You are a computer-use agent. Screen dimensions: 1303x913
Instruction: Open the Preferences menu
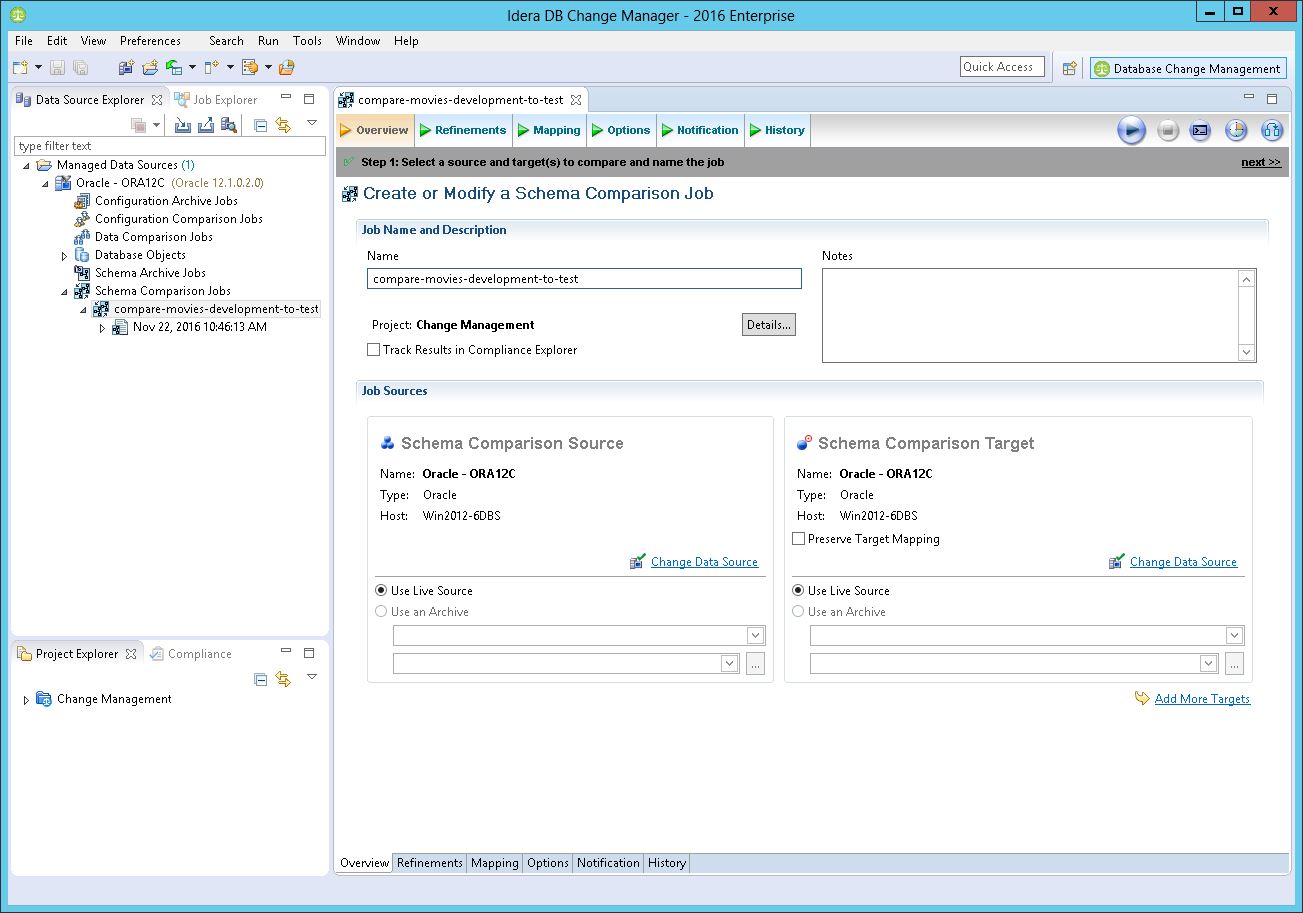point(150,41)
